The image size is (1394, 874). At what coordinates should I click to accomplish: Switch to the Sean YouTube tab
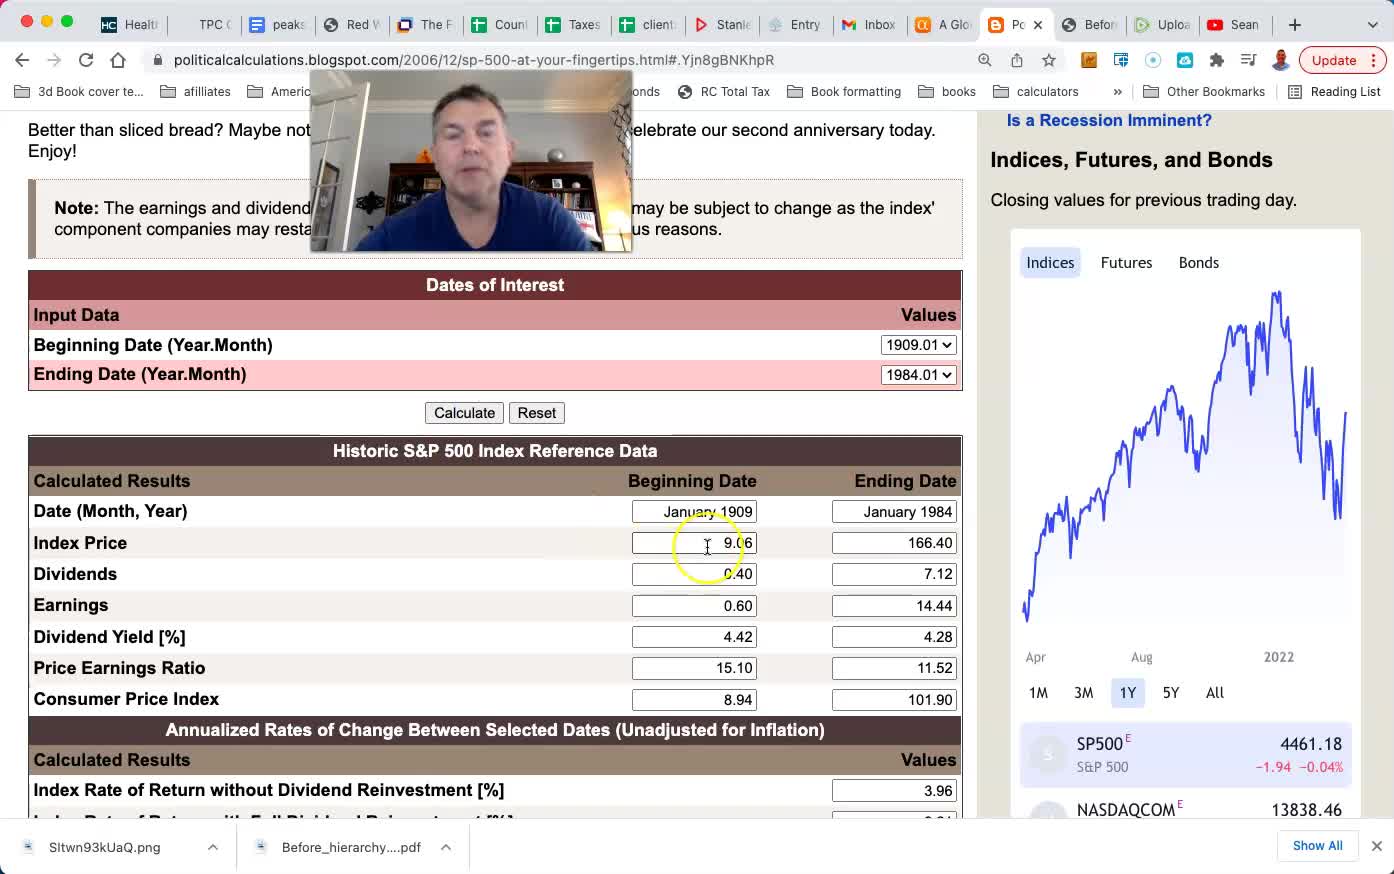(x=1233, y=24)
